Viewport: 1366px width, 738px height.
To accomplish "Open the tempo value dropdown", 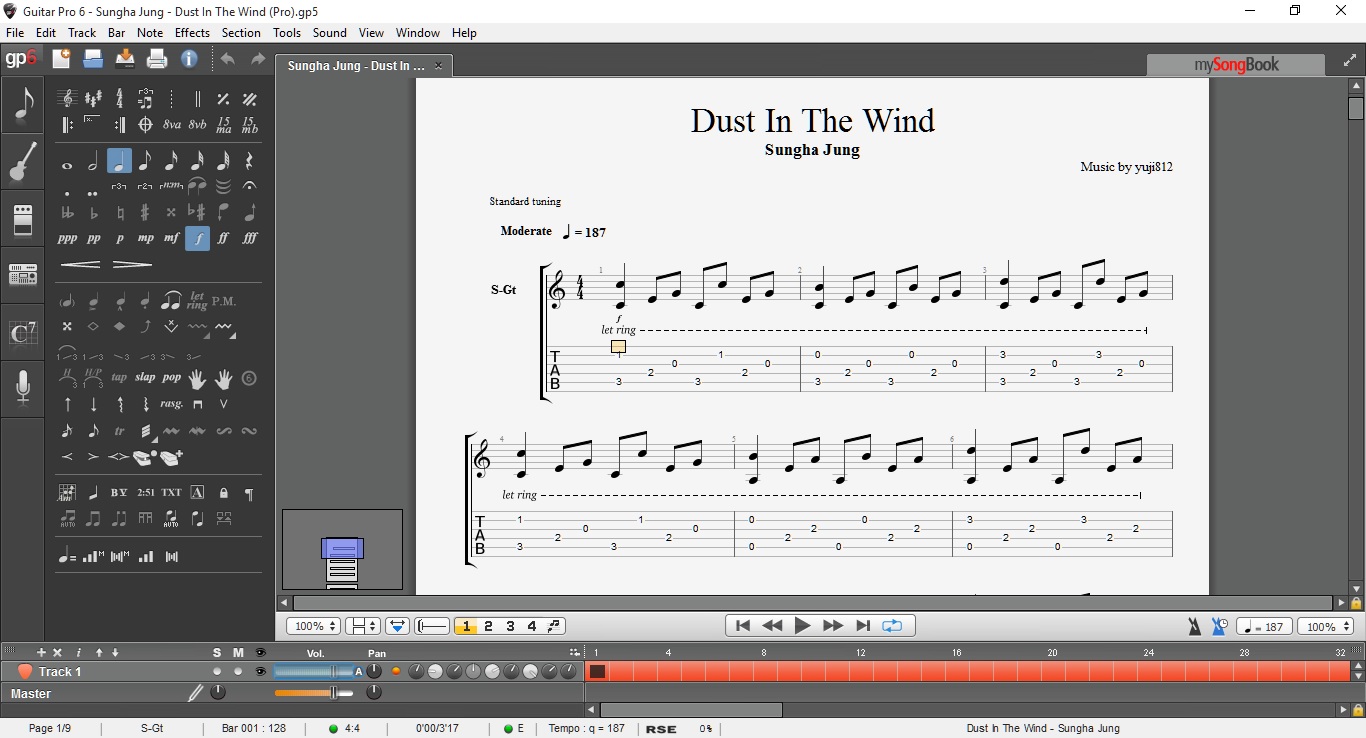I will point(1264,625).
